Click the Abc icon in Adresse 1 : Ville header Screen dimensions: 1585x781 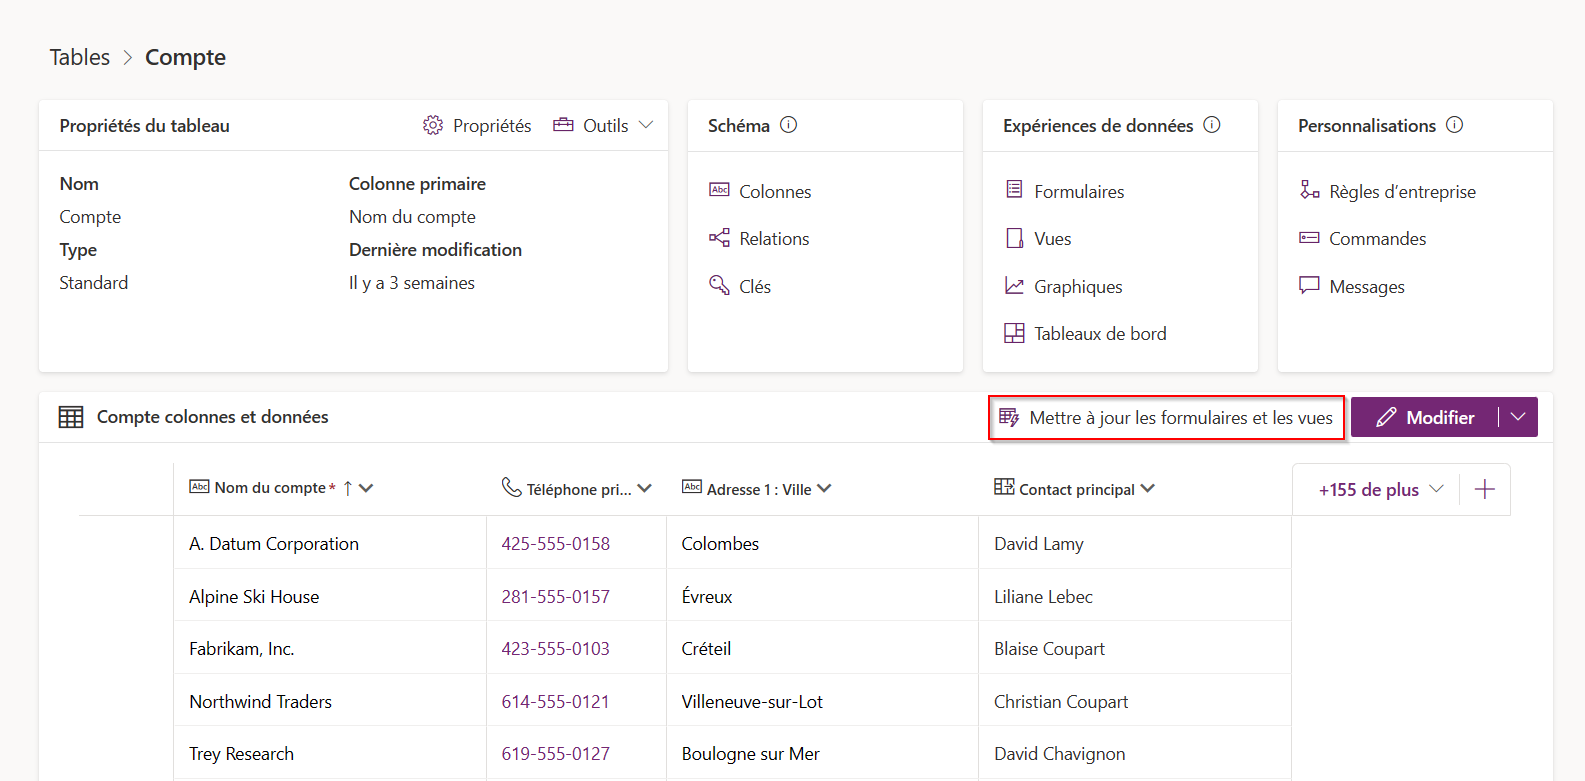click(x=692, y=487)
